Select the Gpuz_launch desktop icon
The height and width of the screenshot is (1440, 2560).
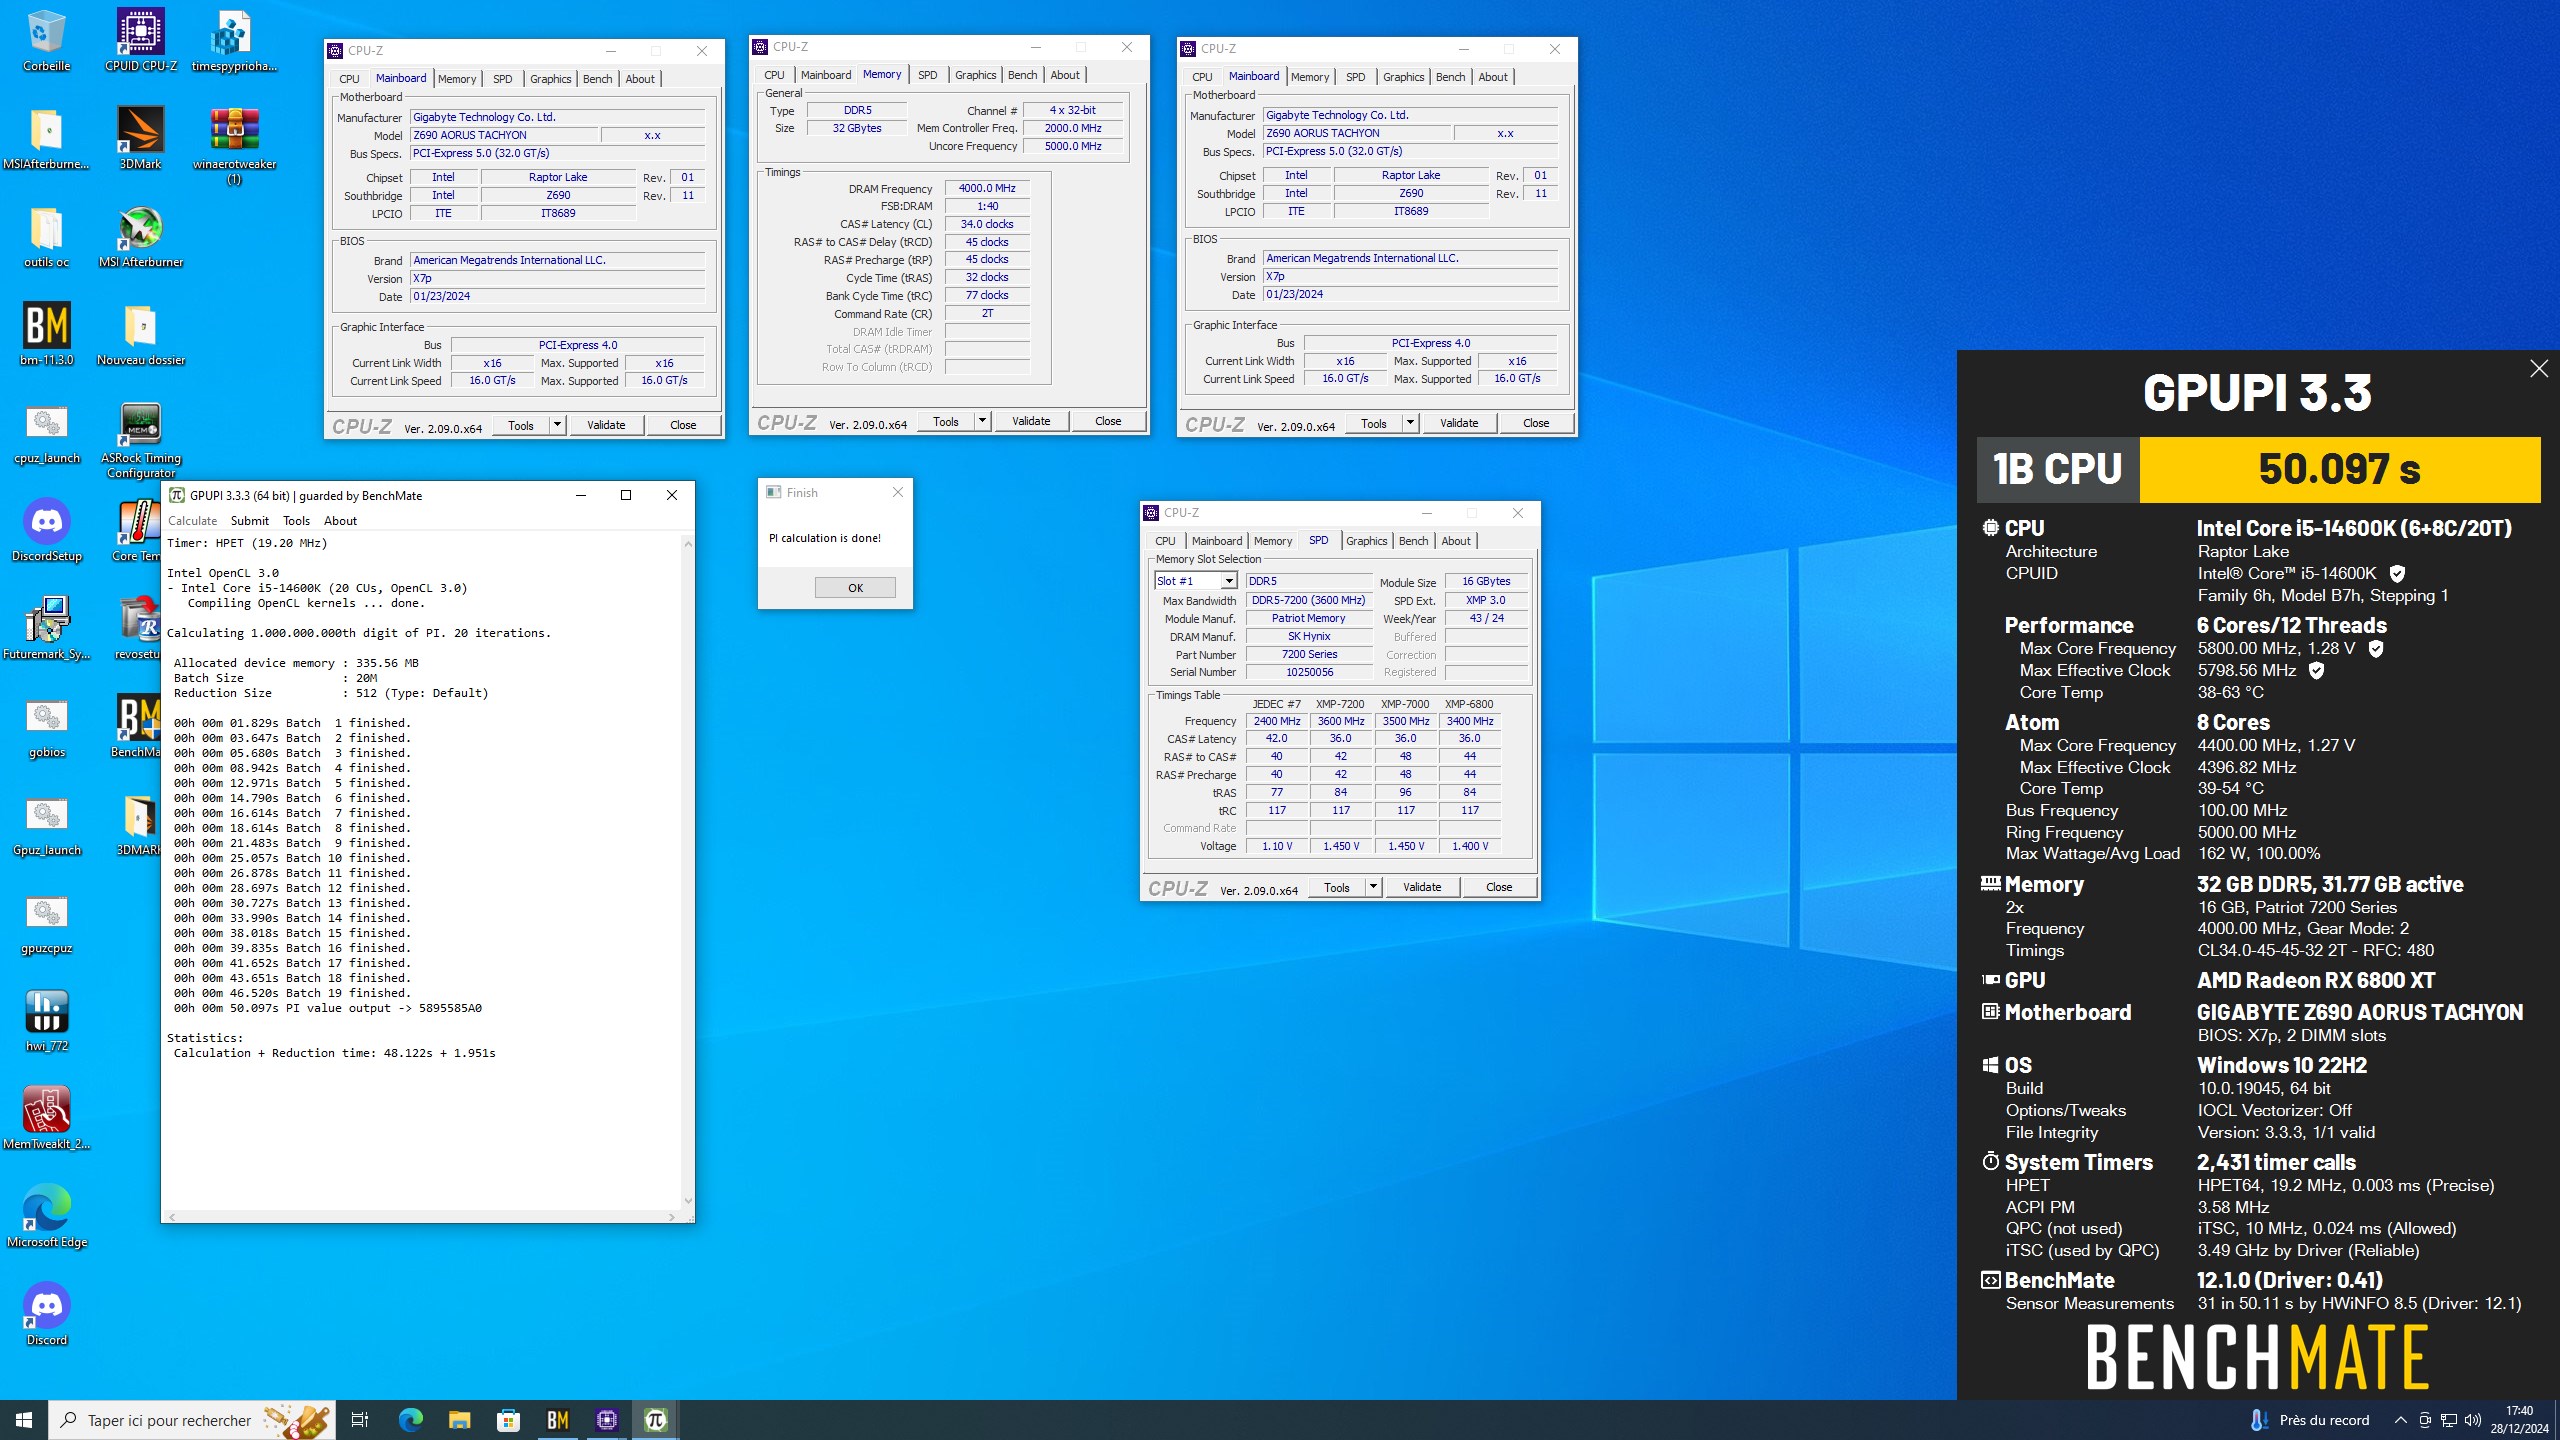tap(46, 825)
